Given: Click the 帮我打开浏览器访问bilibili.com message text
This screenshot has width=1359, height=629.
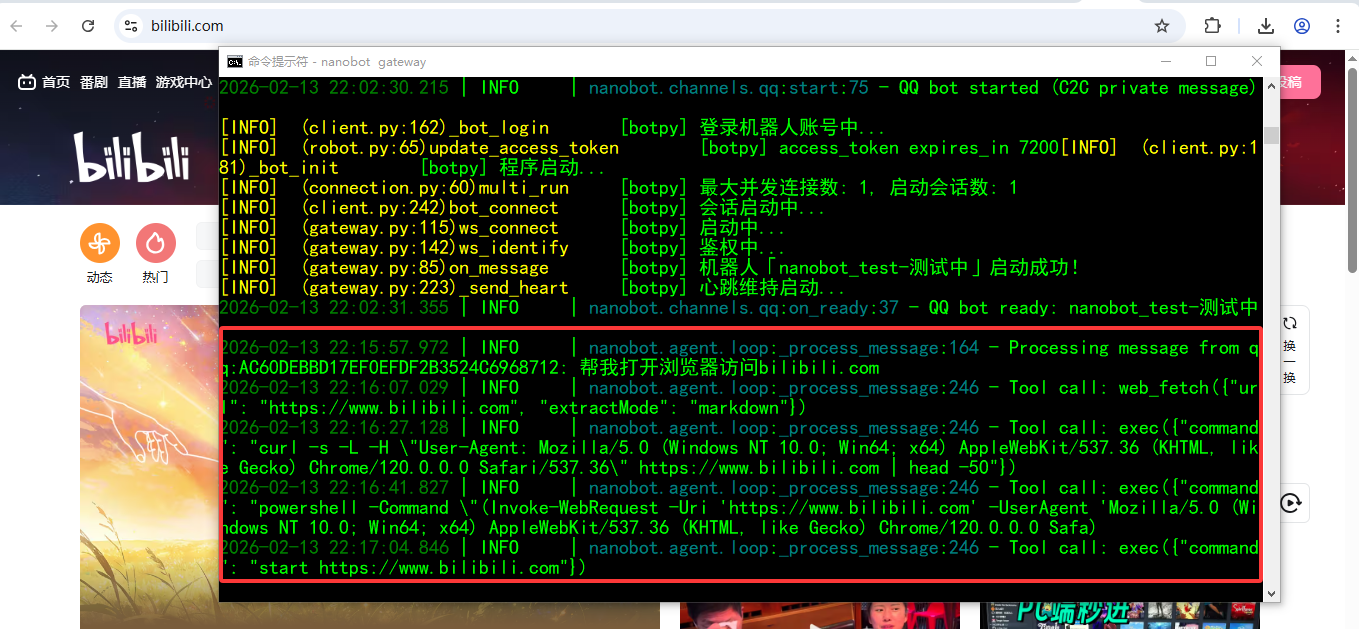Looking at the screenshot, I should pyautogui.click(x=728, y=368).
